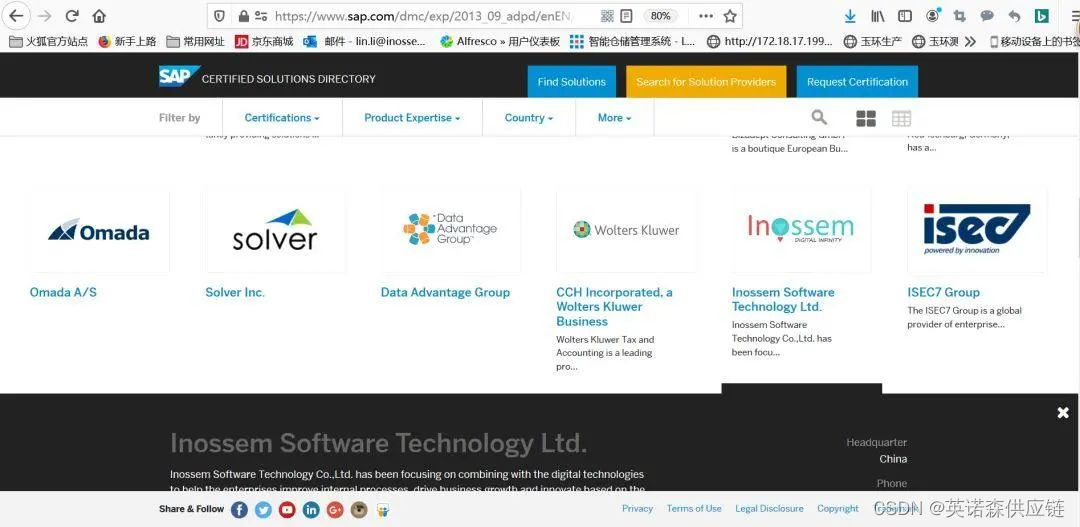Open the 智能仓储管理系统 bookmark
1080x527 pixels.
(633, 41)
